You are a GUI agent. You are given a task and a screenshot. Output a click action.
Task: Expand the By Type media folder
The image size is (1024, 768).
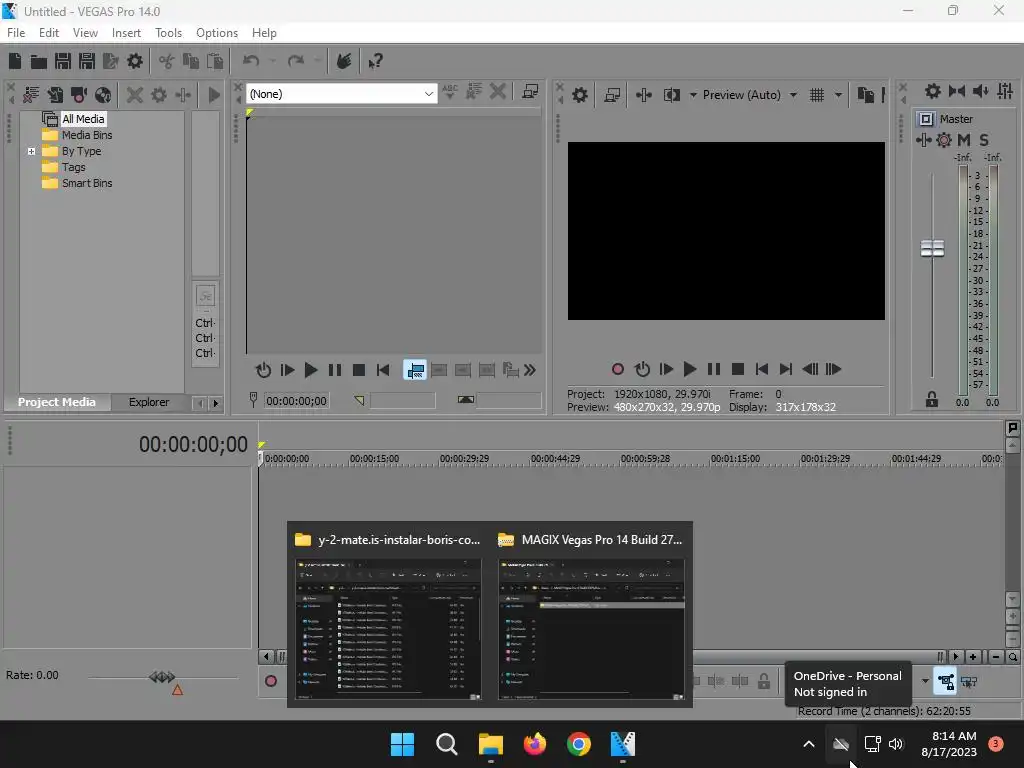[x=31, y=152]
